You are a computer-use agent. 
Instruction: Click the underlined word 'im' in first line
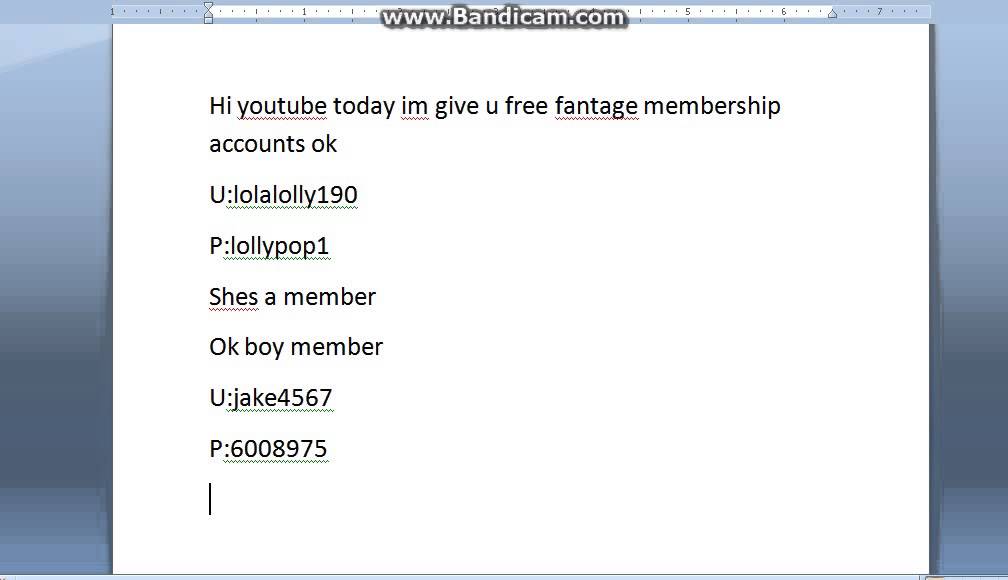pos(415,105)
